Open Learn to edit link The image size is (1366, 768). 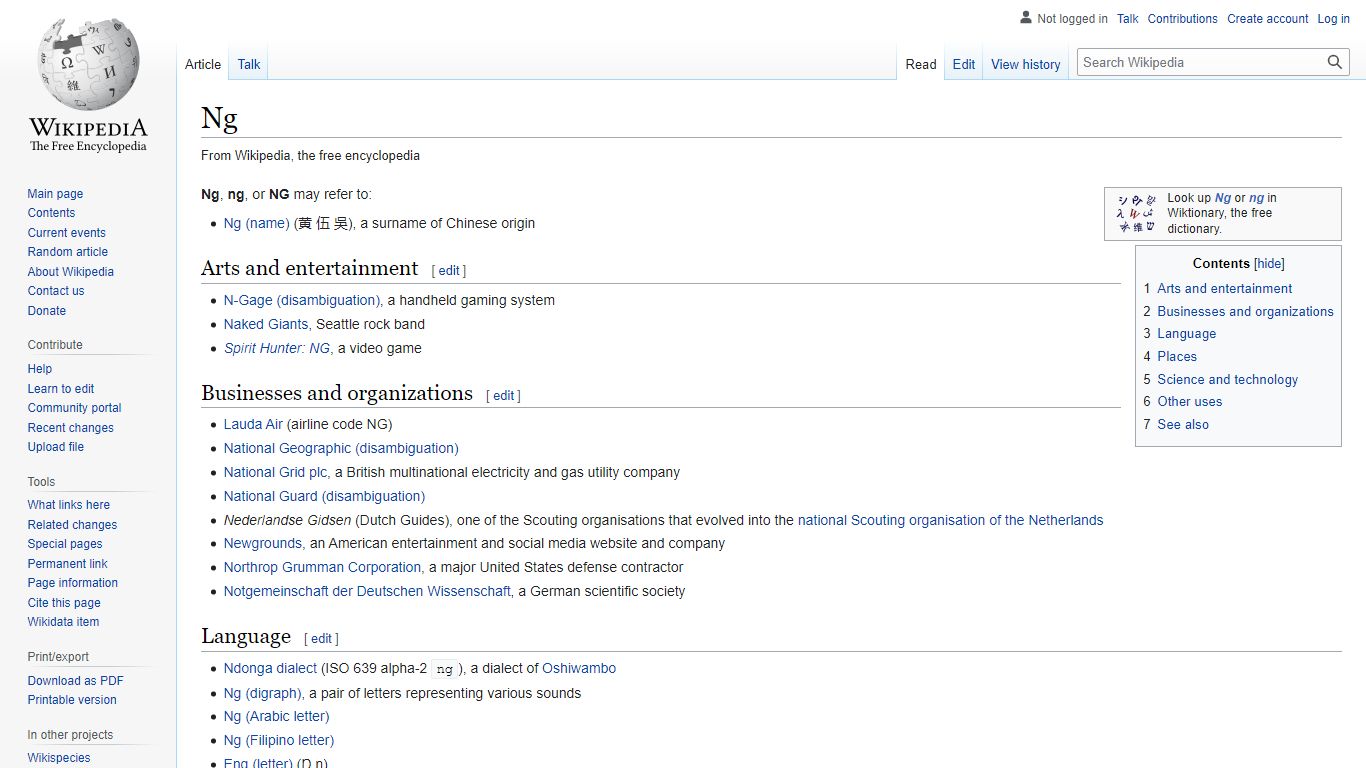pos(61,389)
